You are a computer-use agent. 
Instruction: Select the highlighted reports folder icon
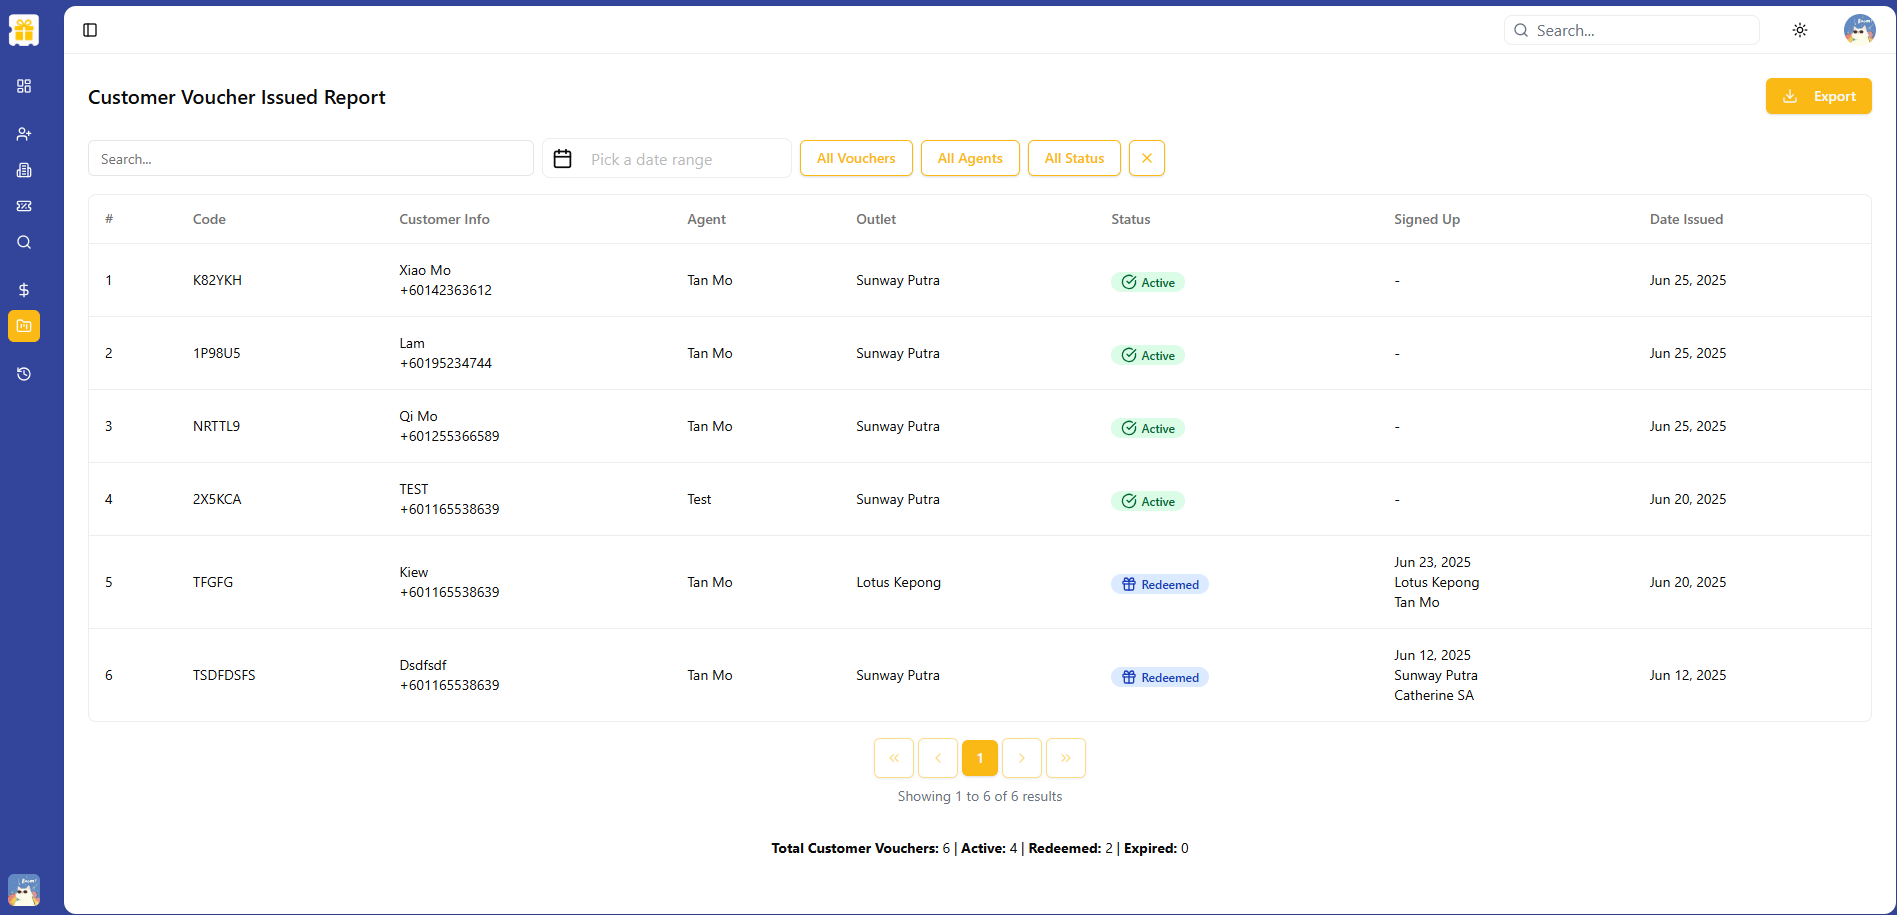pyautogui.click(x=24, y=326)
